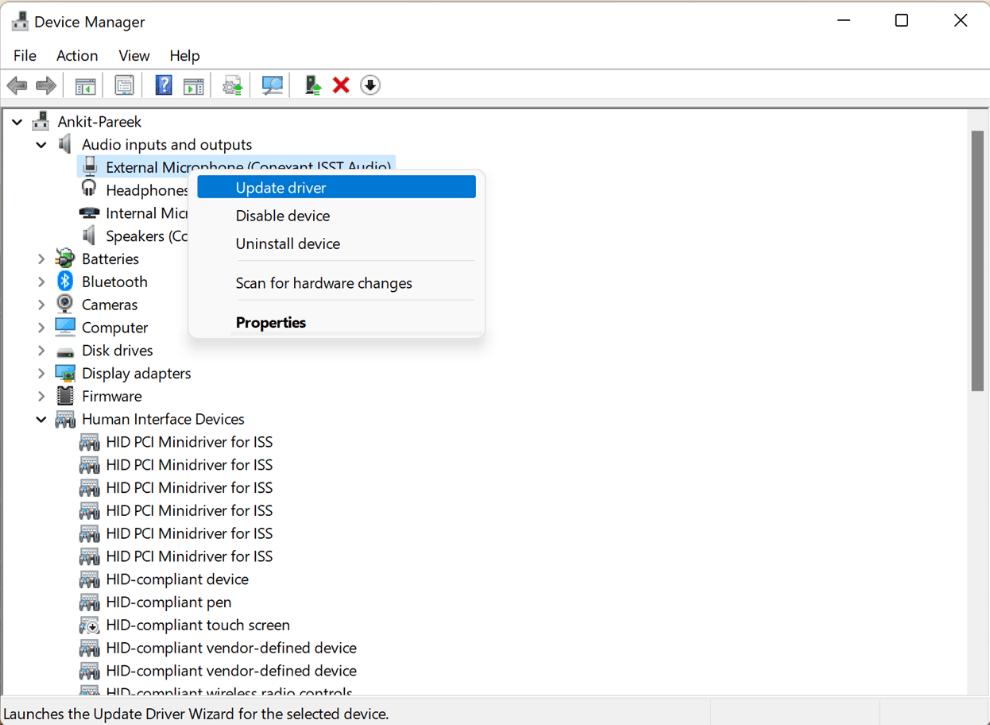The width and height of the screenshot is (990, 725).
Task: Collapse the Human Interface Devices group
Action: 41,419
